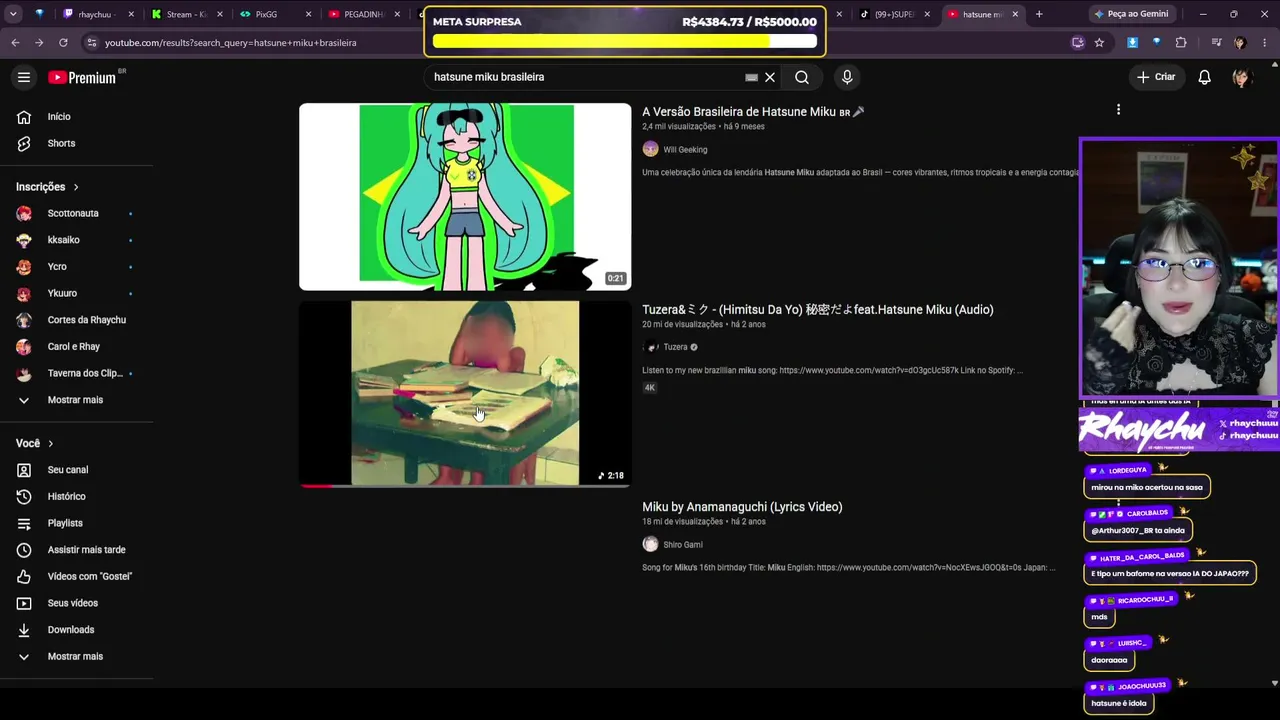Viewport: 1280px width, 720px height.
Task: Click the site info icon in address bar
Action: (92, 43)
